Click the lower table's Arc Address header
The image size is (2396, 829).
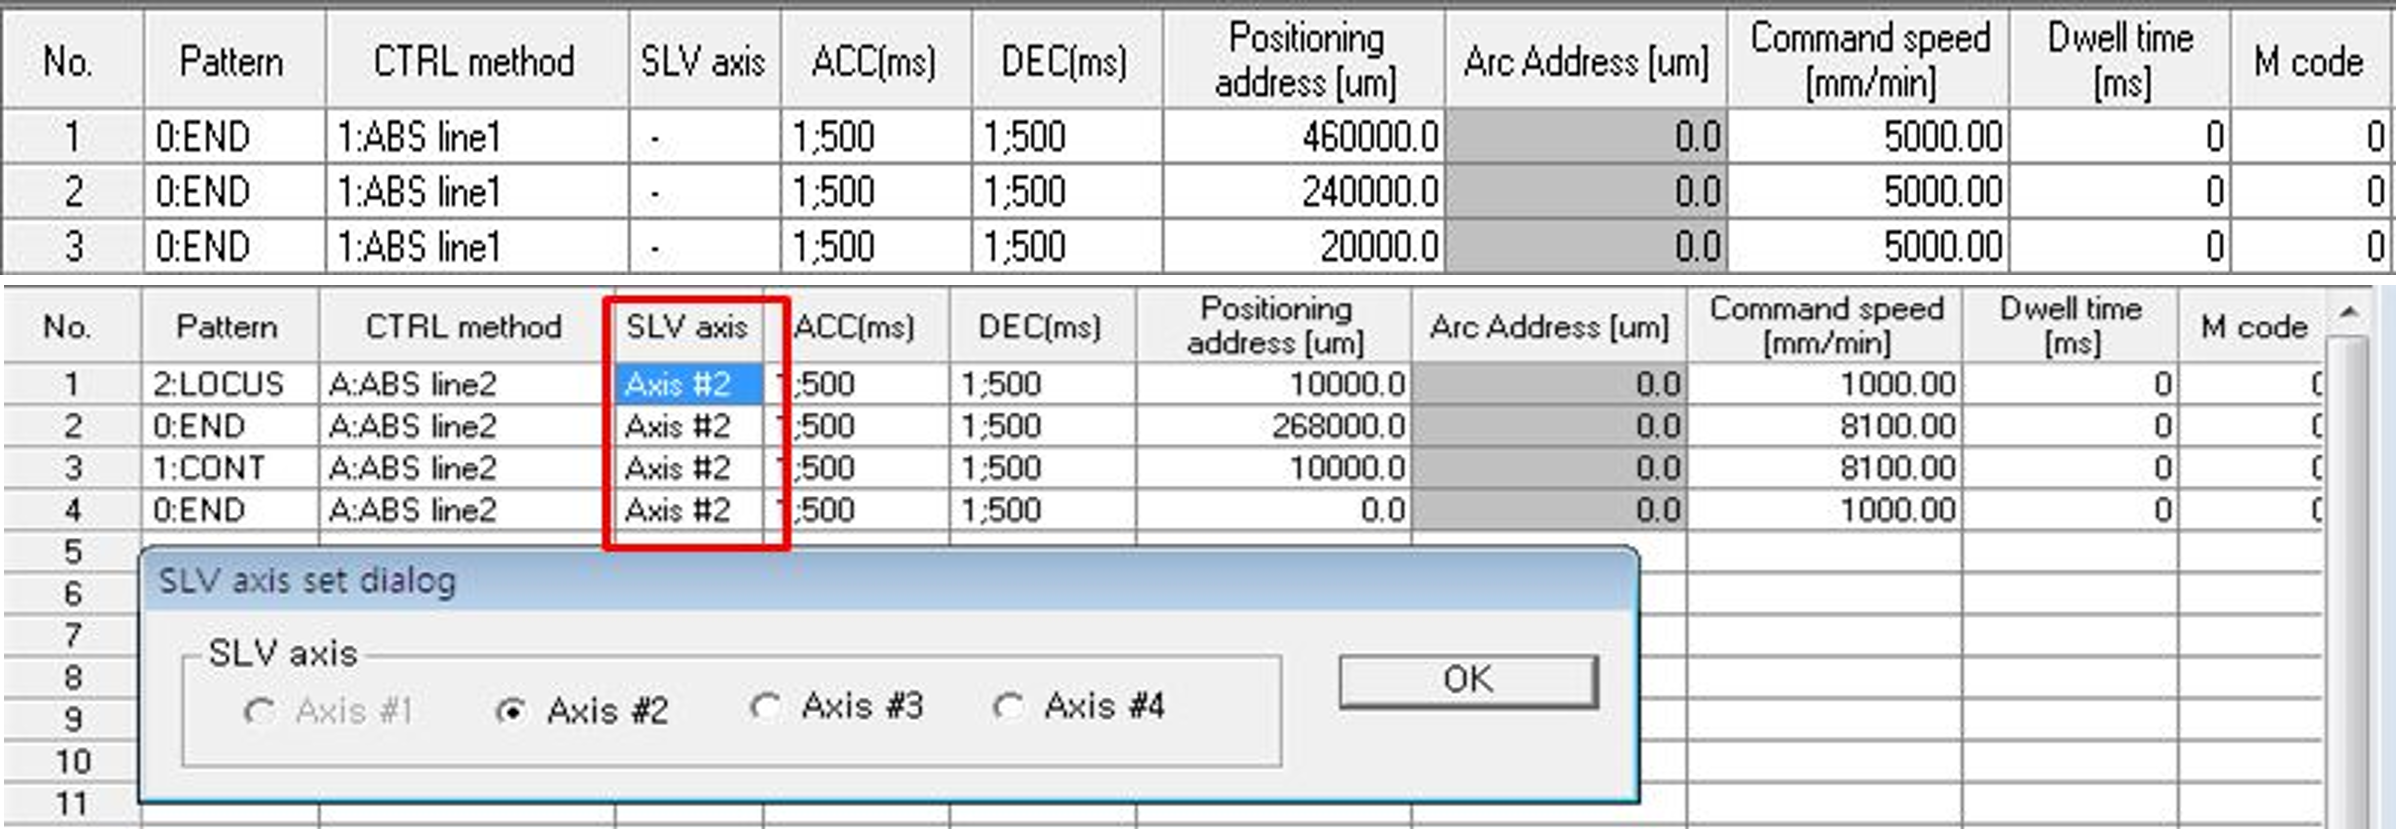(1549, 326)
